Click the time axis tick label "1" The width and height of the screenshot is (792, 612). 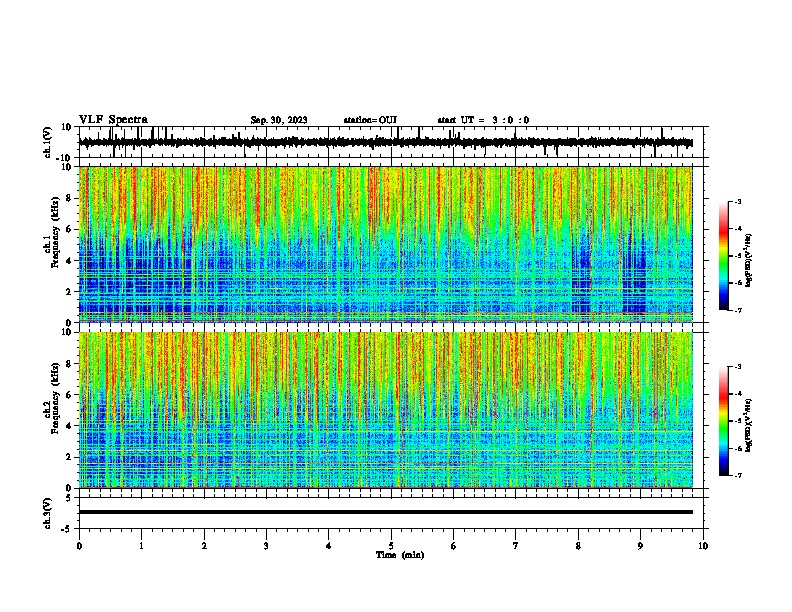141,546
